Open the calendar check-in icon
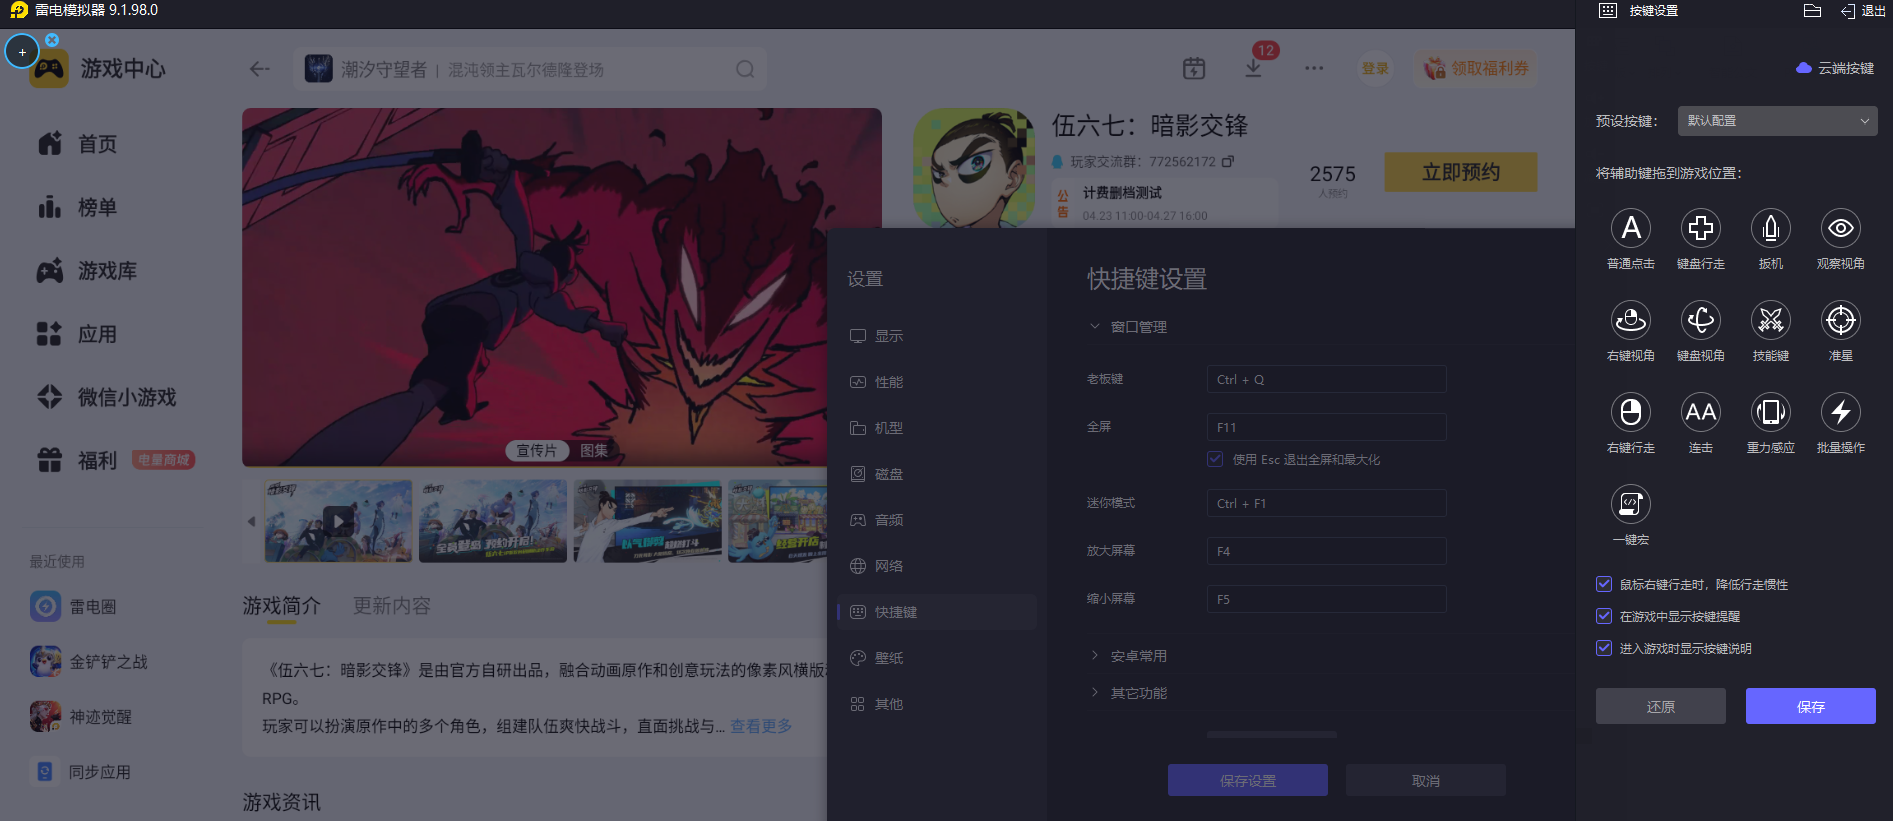 coord(1194,69)
